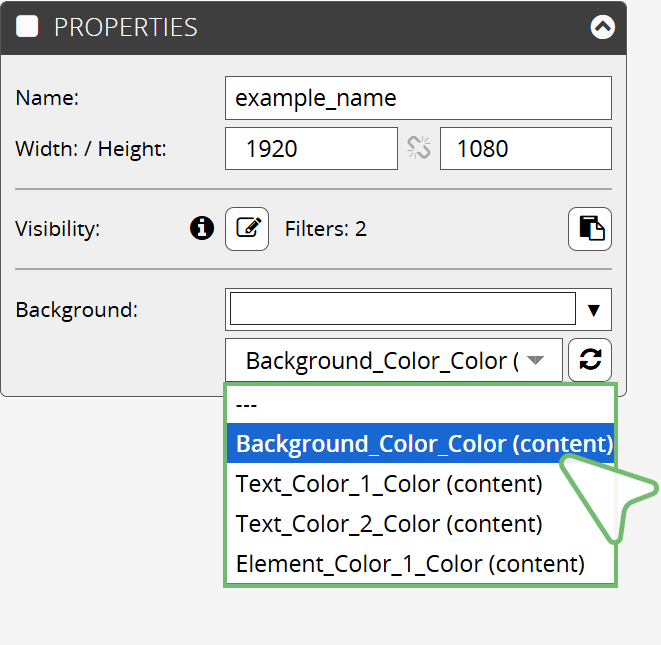This screenshot has height=645, width=661.
Task: Open the Background_Color_Color variable dropdown
Action: point(394,360)
